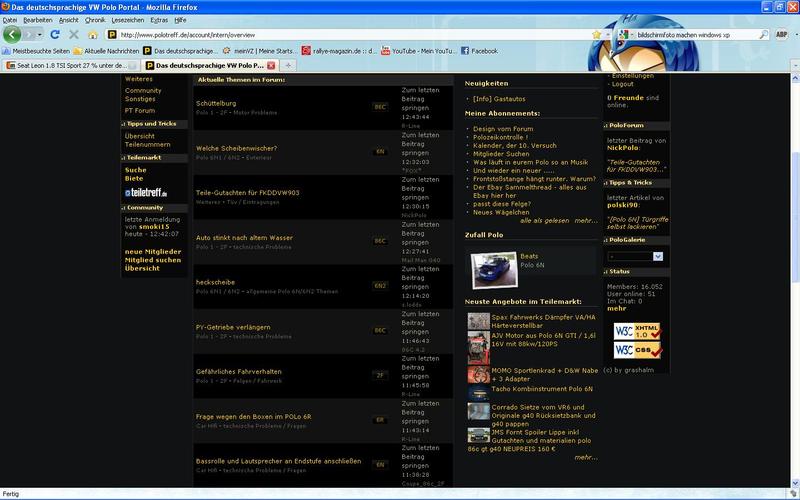Click alle als gelesen link
The image size is (800, 500).
[544, 220]
